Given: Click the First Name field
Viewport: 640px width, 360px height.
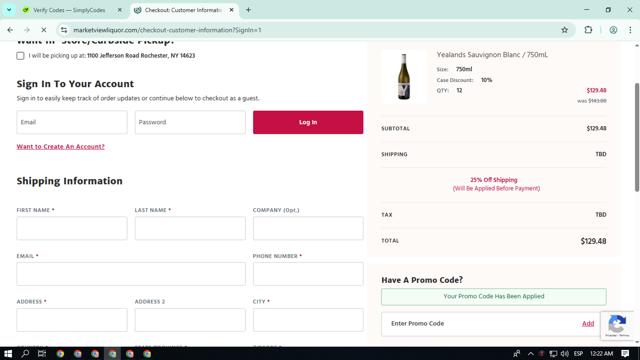Looking at the screenshot, I should tap(72, 228).
